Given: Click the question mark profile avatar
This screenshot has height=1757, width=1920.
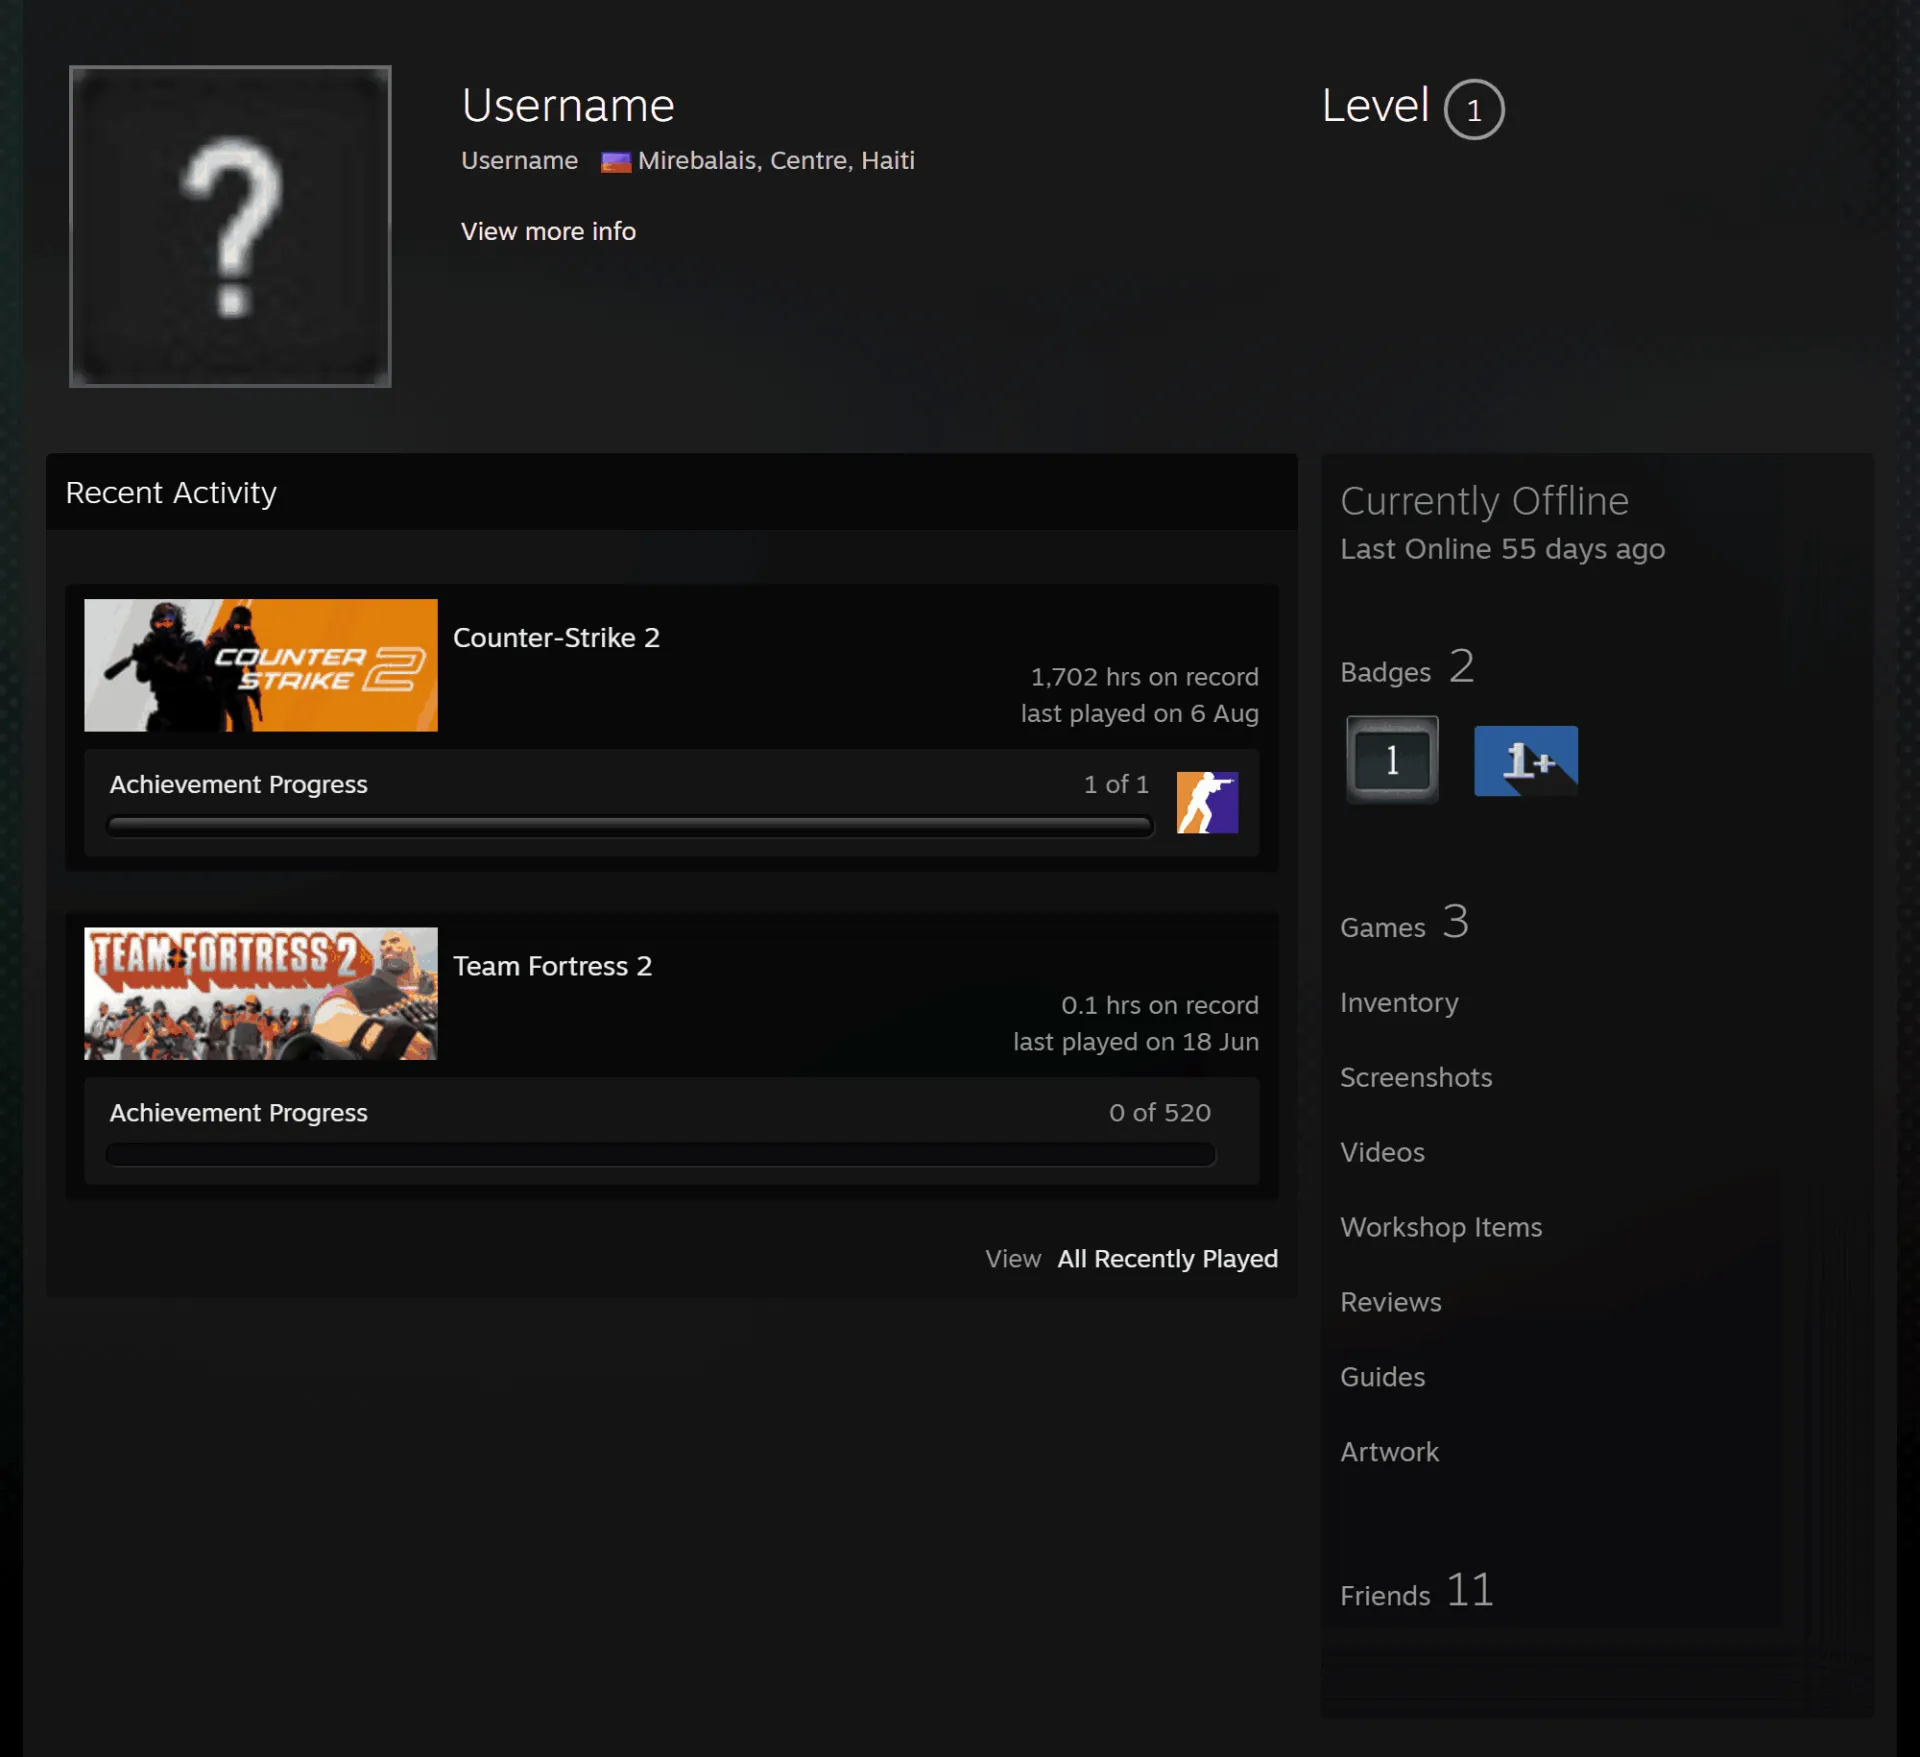Looking at the screenshot, I should coord(230,226).
